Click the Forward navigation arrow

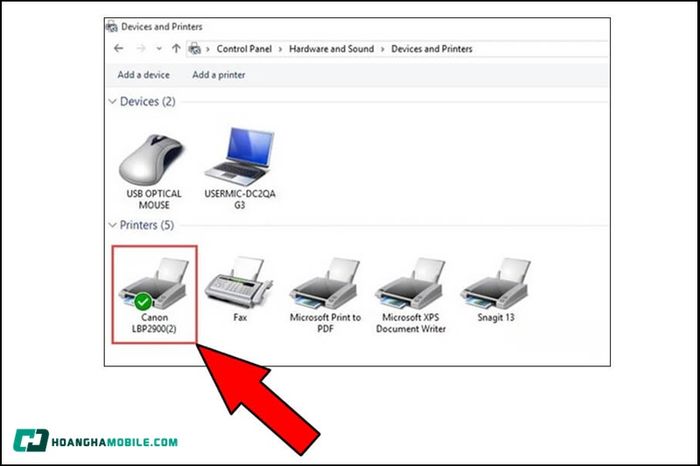click(x=141, y=48)
